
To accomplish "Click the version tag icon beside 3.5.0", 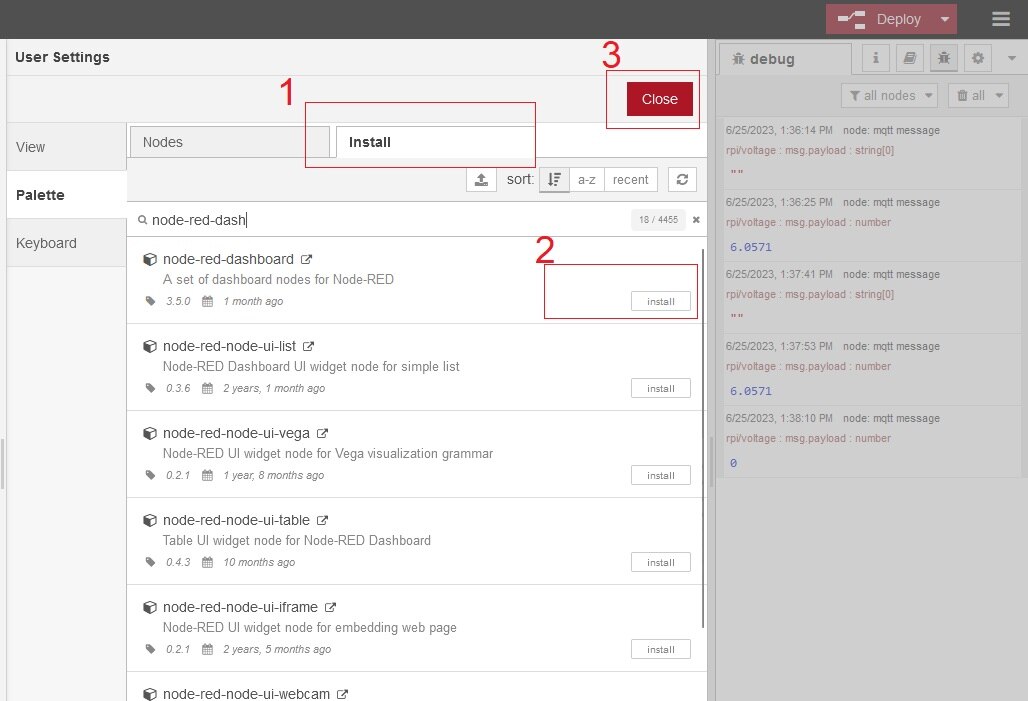I will (x=151, y=301).
